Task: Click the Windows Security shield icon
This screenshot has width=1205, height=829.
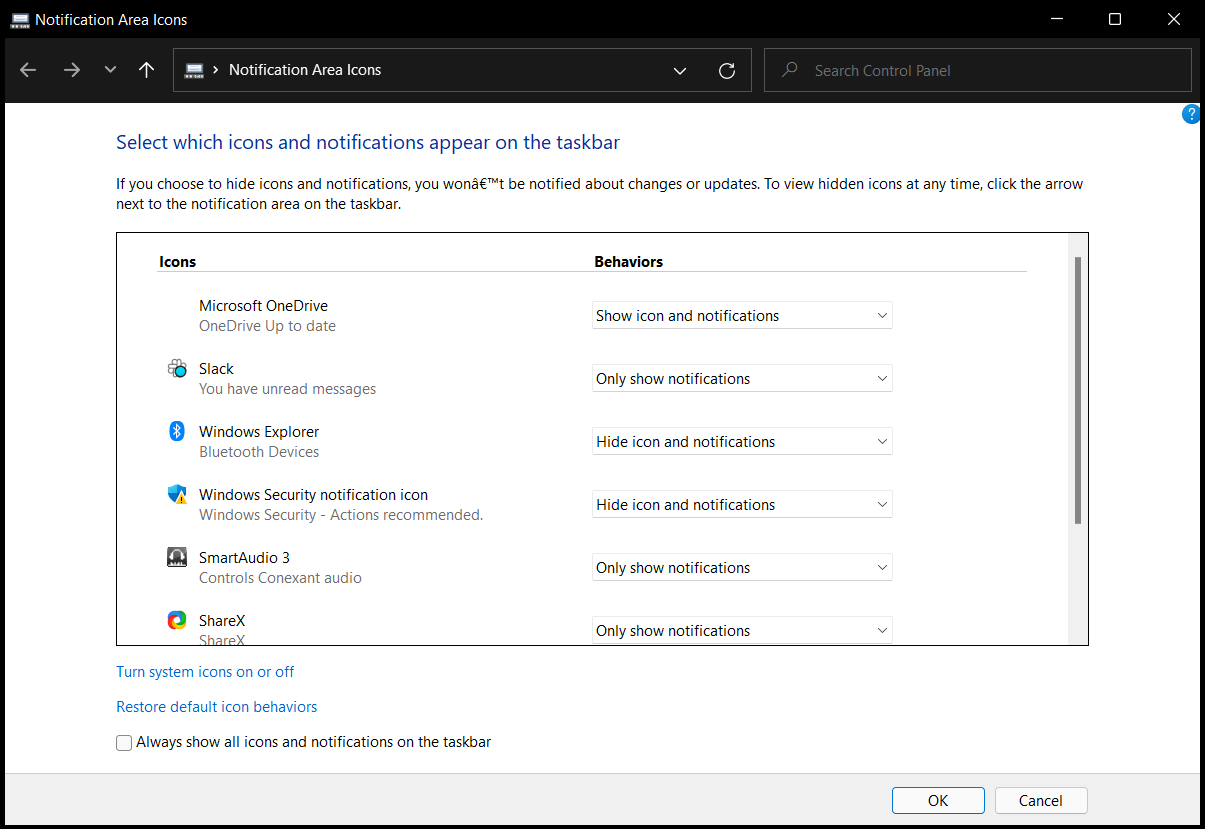Action: click(177, 494)
